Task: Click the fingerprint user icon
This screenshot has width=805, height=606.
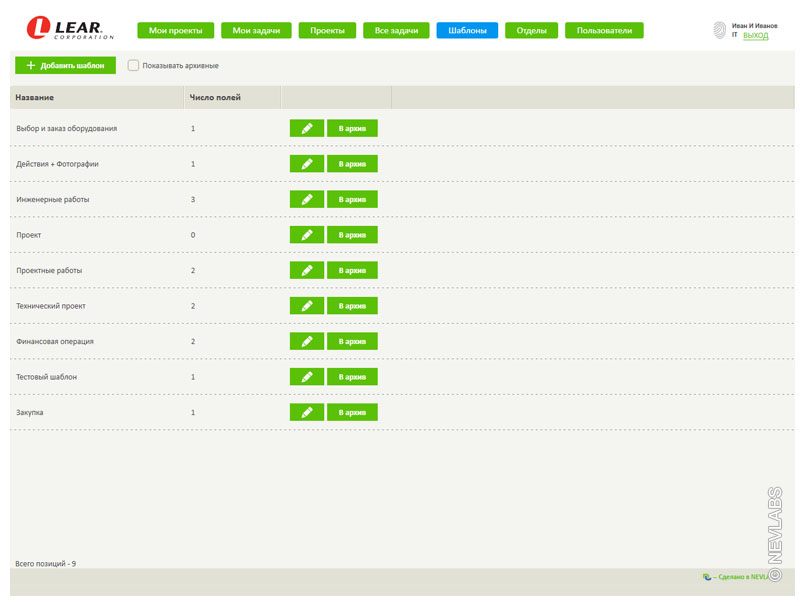Action: tap(719, 30)
